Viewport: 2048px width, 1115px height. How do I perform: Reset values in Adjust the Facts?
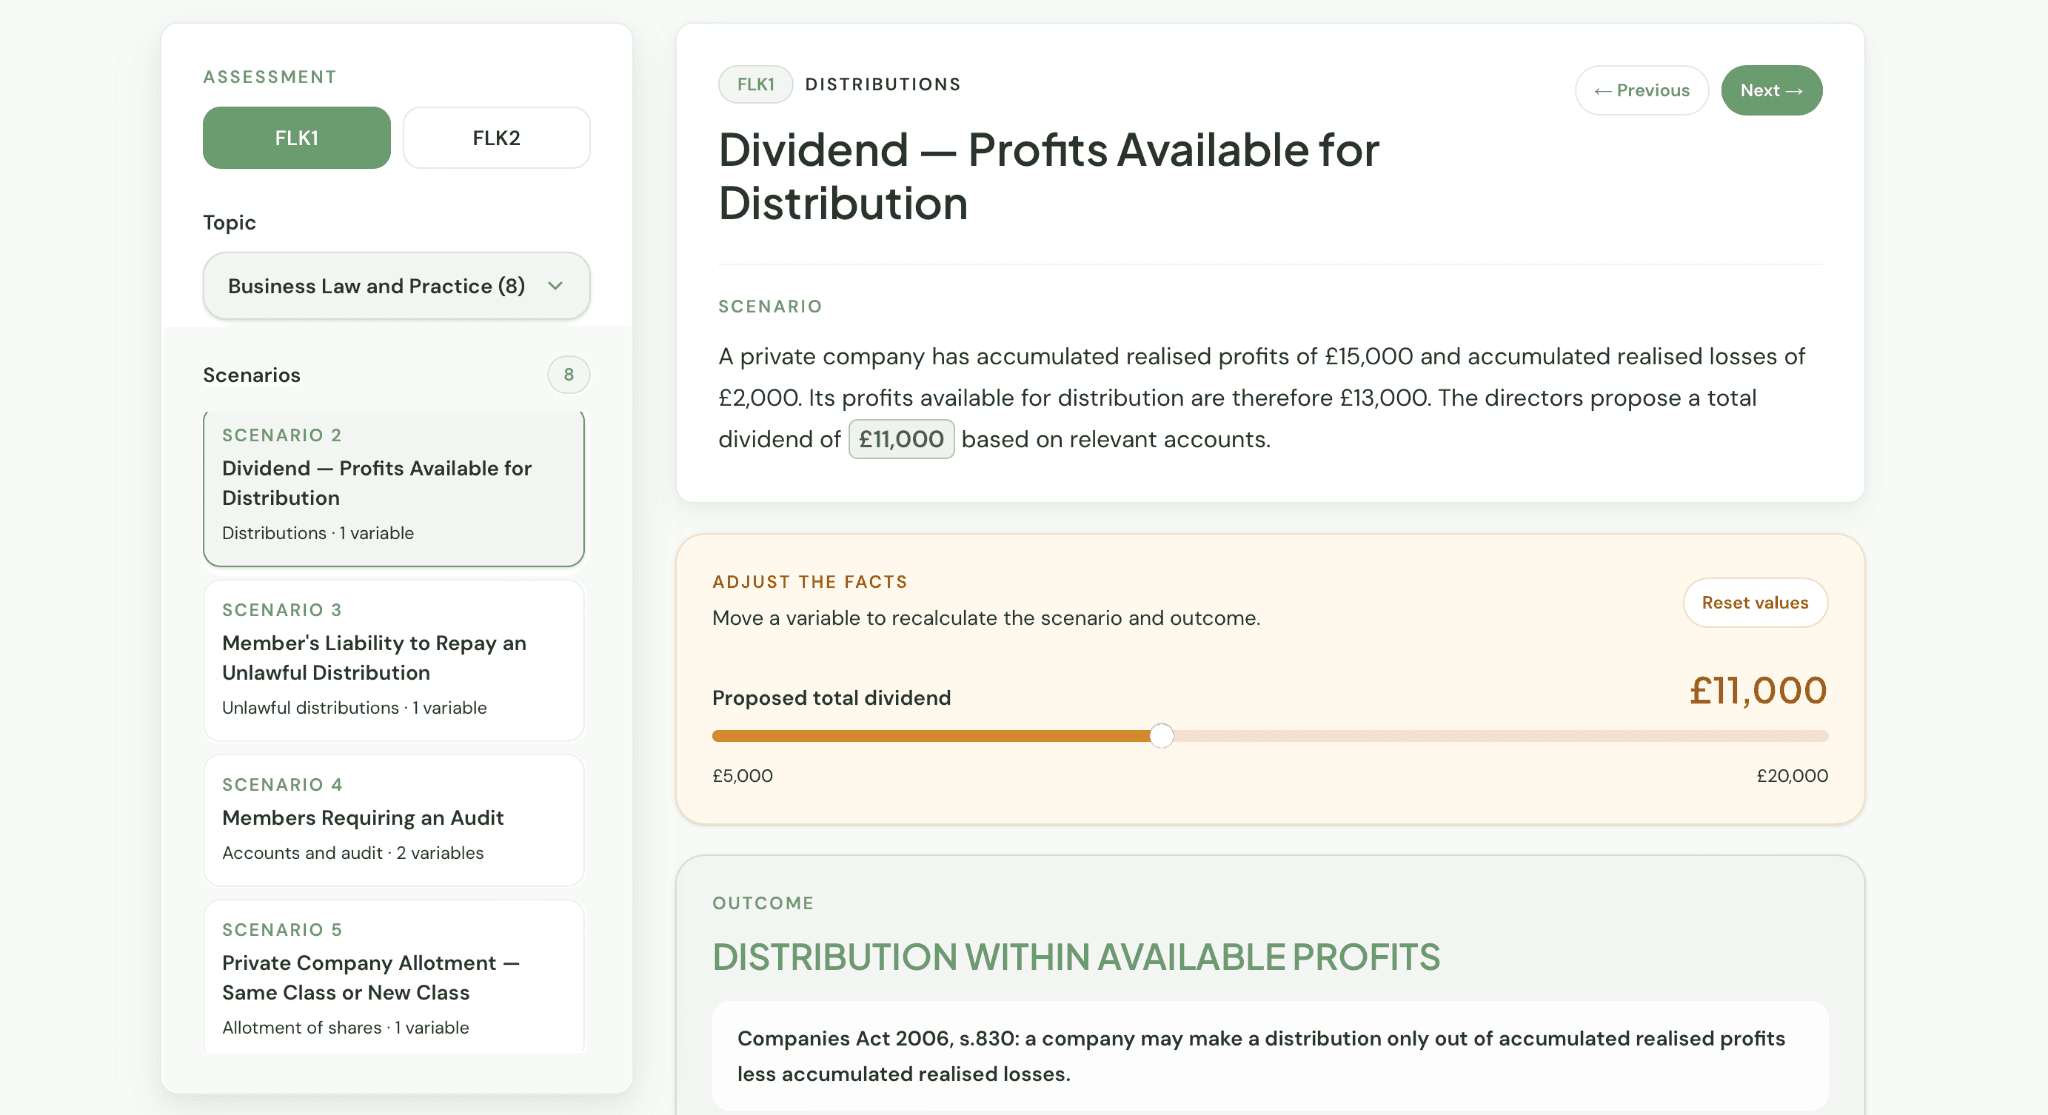[x=1755, y=603]
